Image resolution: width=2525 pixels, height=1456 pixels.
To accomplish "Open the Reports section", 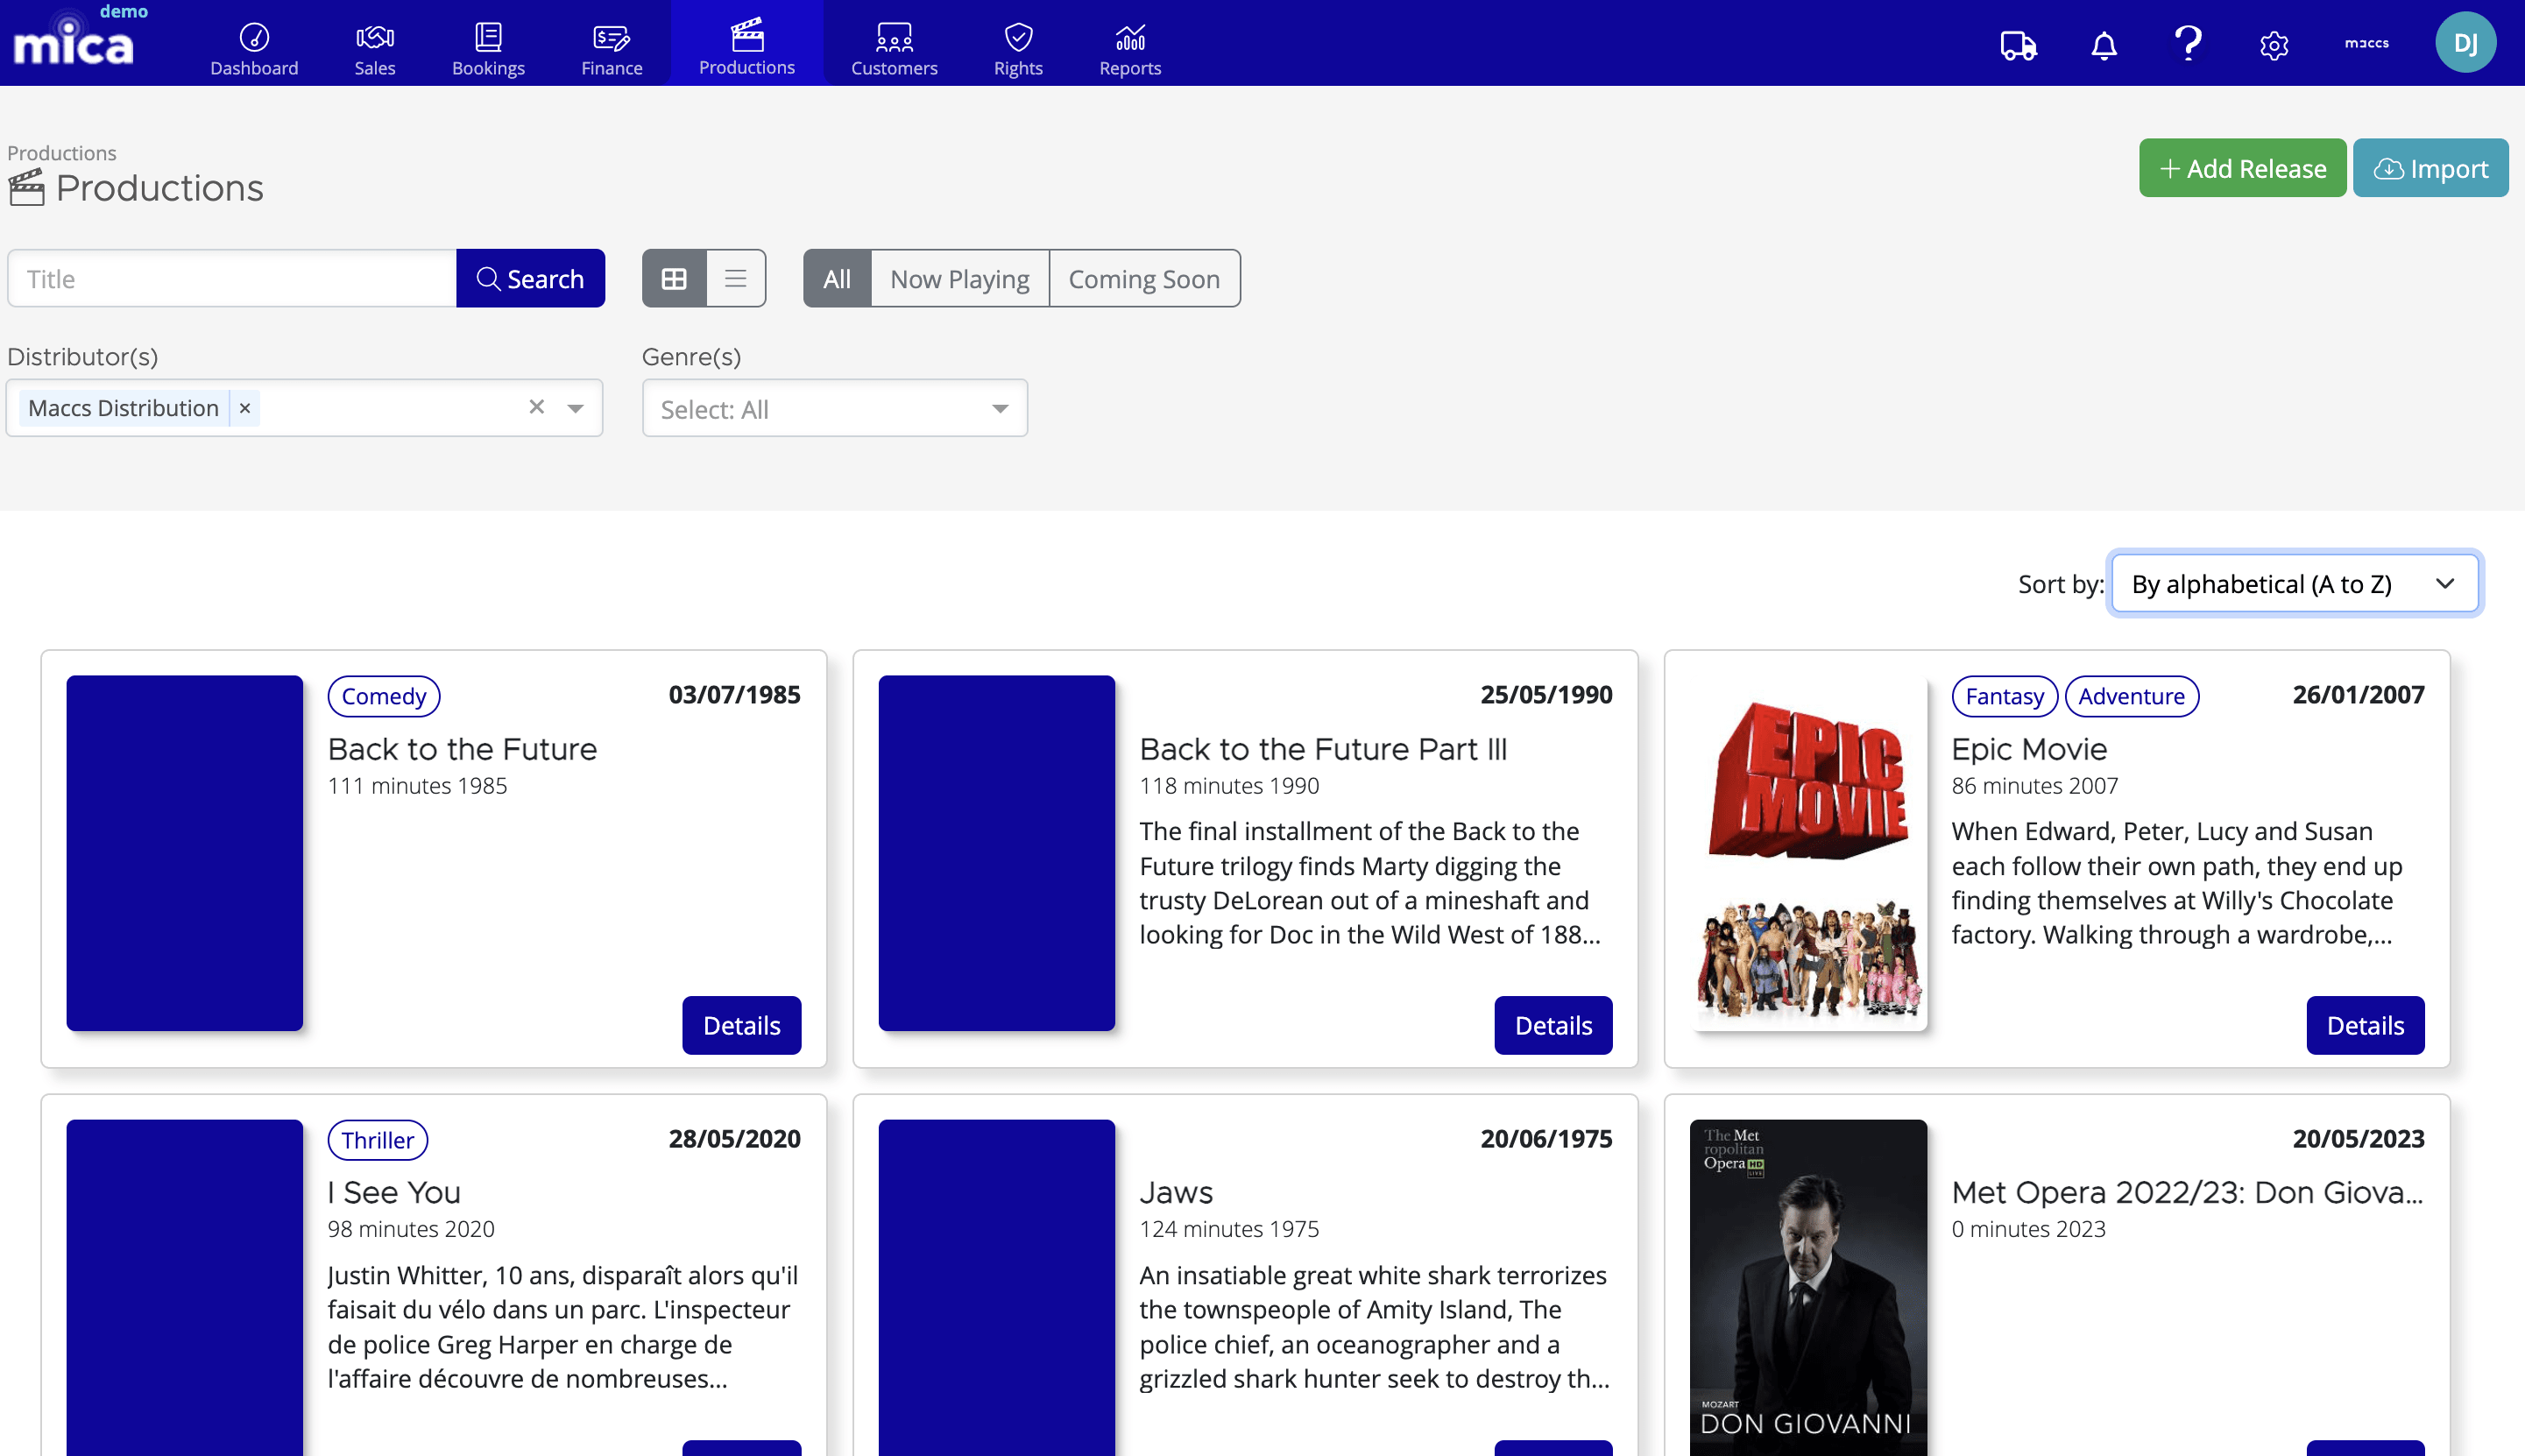I will point(1129,45).
